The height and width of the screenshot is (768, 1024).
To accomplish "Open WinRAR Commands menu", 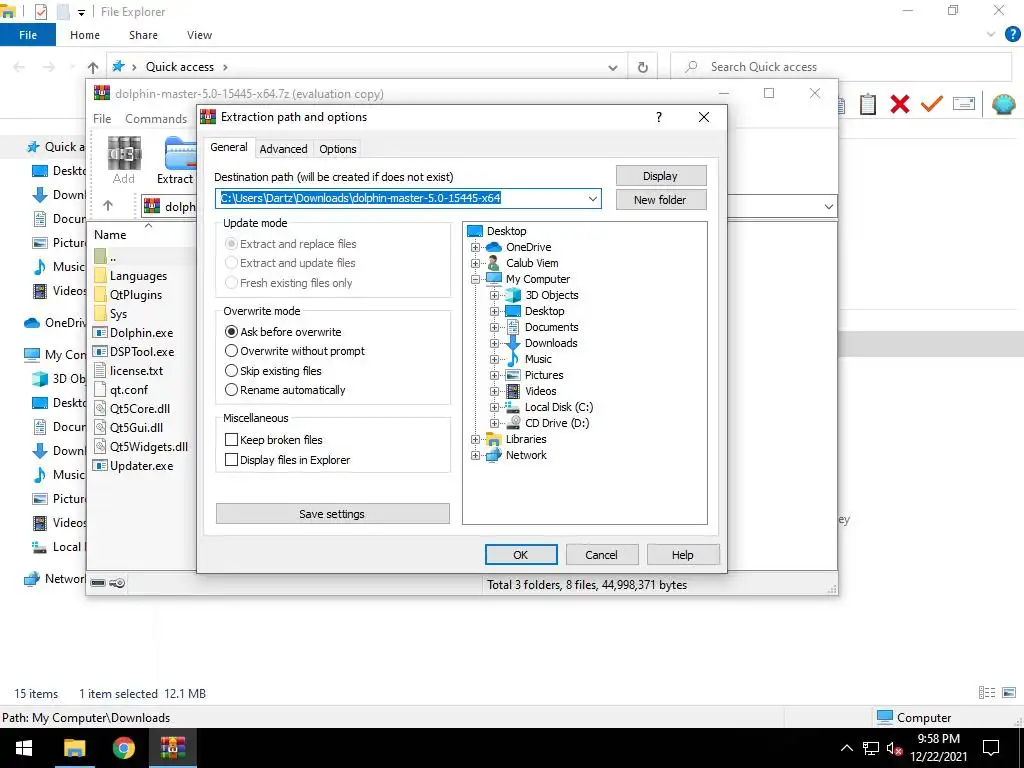I will coord(156,118).
